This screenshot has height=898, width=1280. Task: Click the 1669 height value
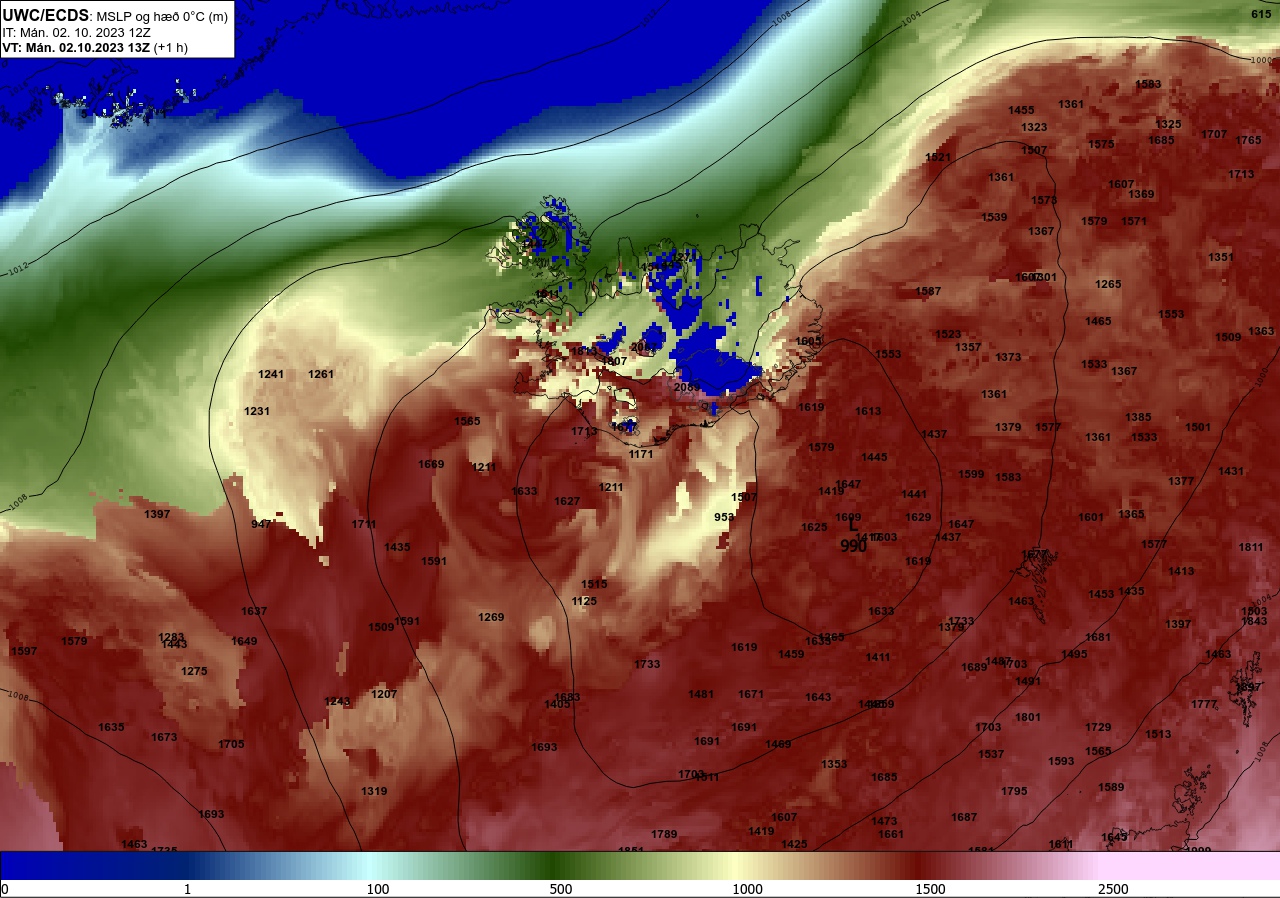(x=431, y=464)
